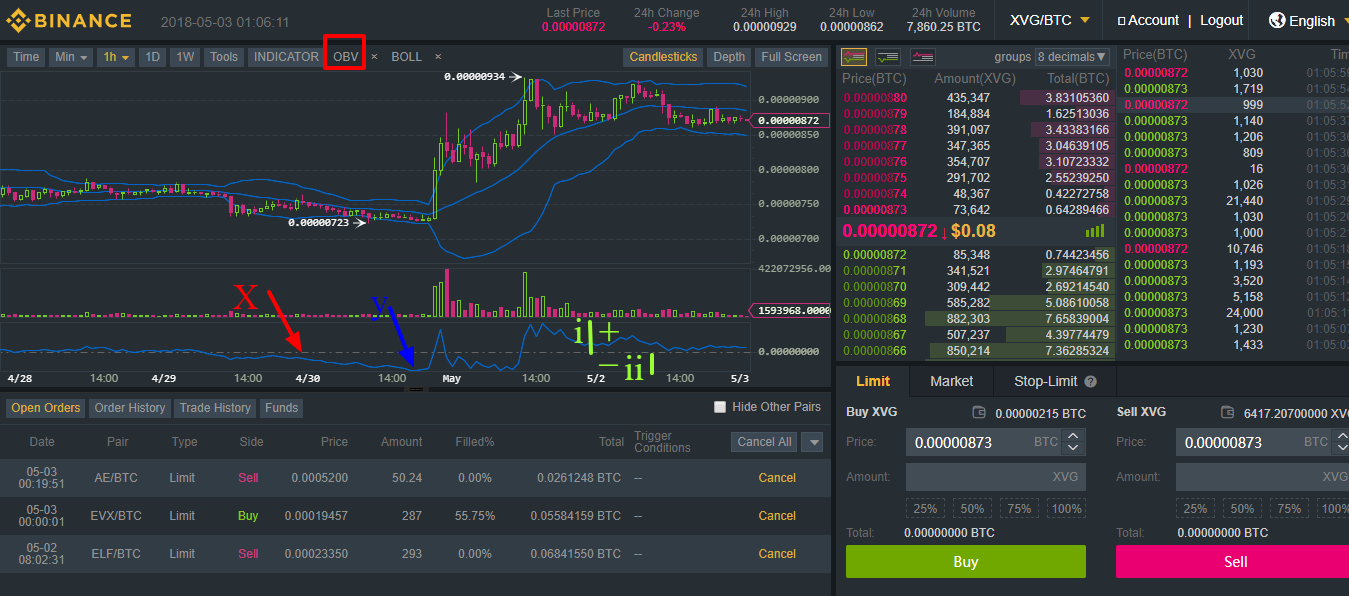Viewport: 1349px width, 596px height.
Task: Select the BOLL indicator label
Action: 407,57
